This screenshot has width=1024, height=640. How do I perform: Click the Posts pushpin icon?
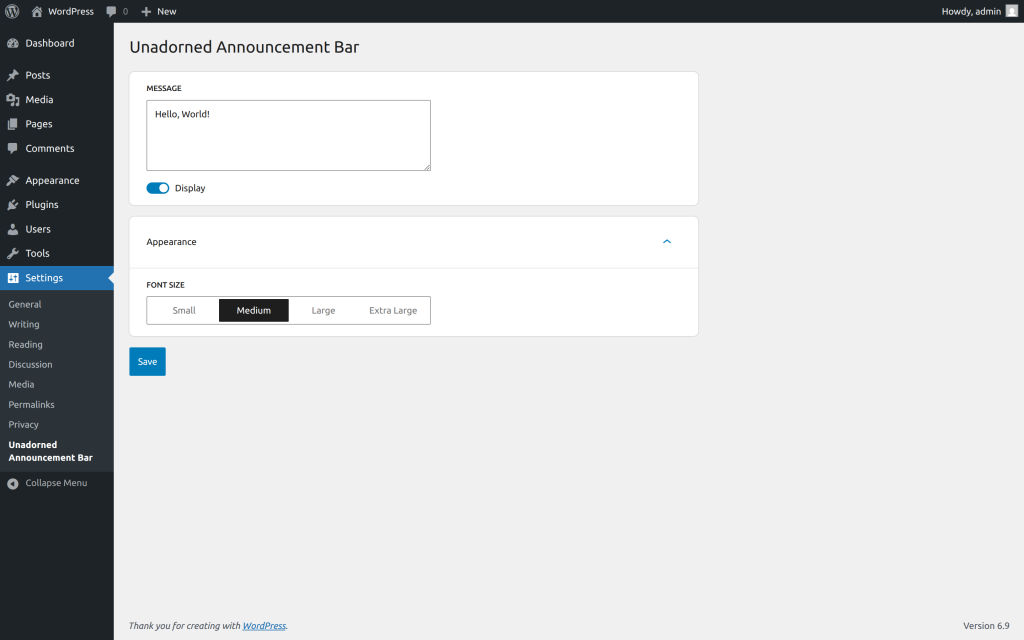(13, 75)
